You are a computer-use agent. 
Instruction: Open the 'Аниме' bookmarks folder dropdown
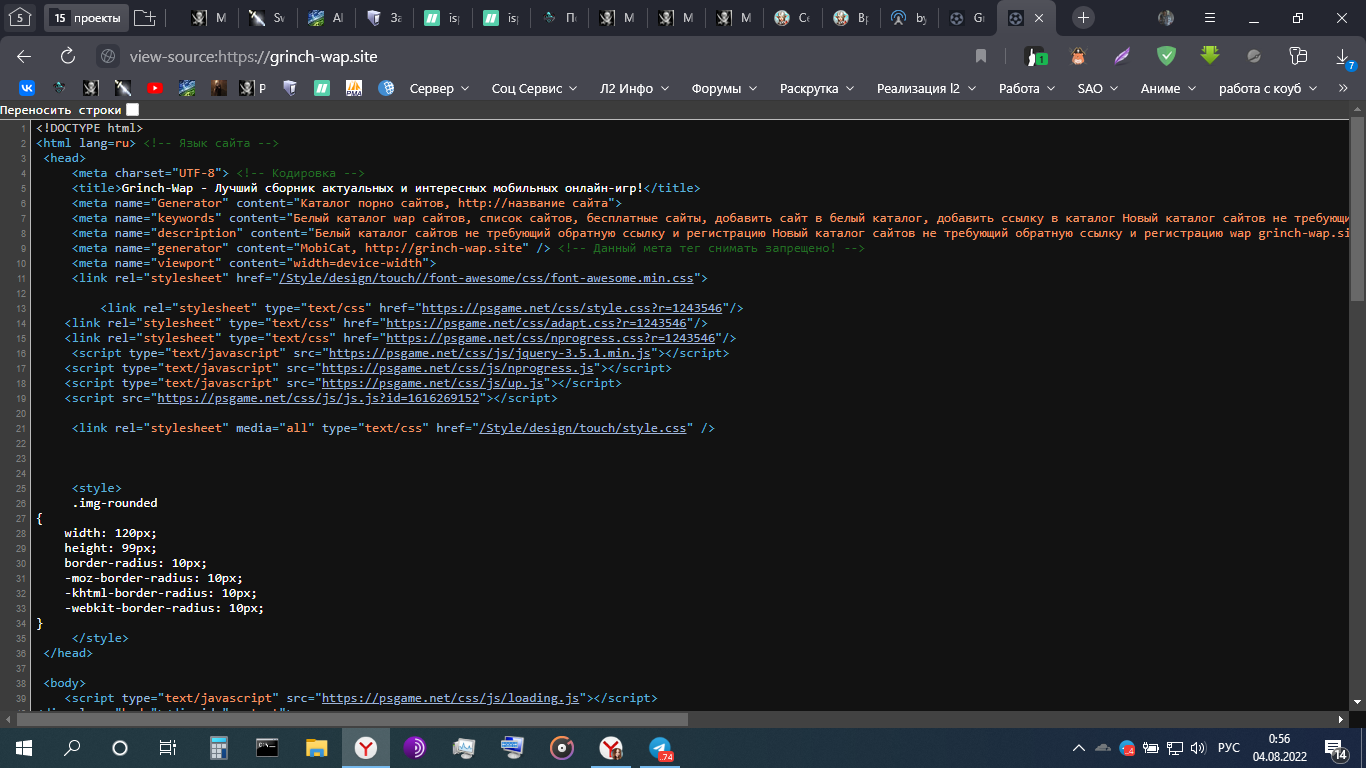pyautogui.click(x=1168, y=88)
